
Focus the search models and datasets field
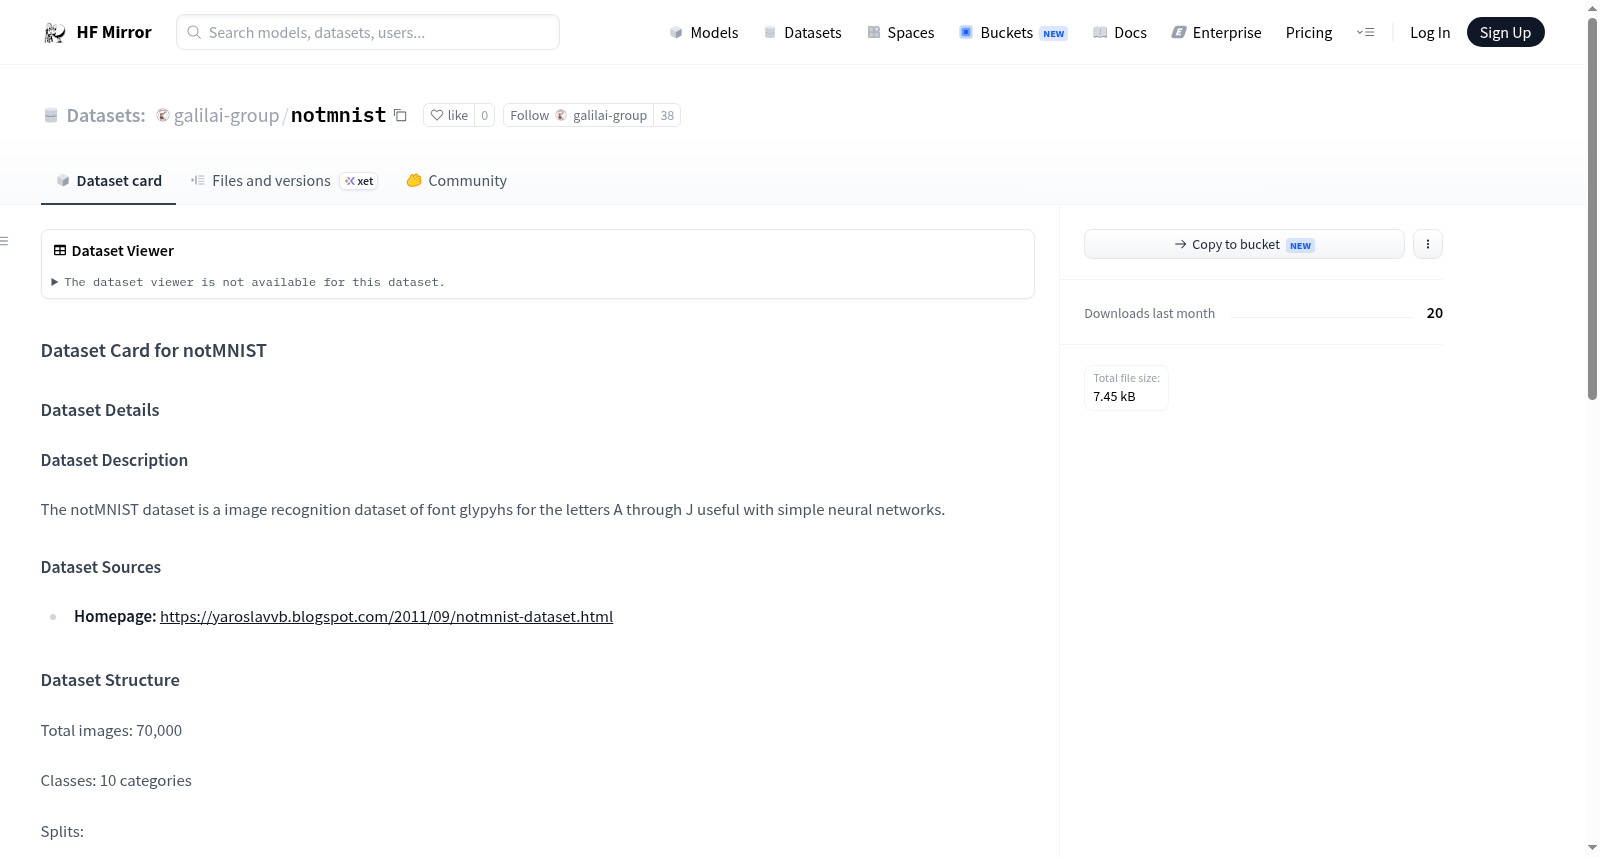[x=368, y=32]
